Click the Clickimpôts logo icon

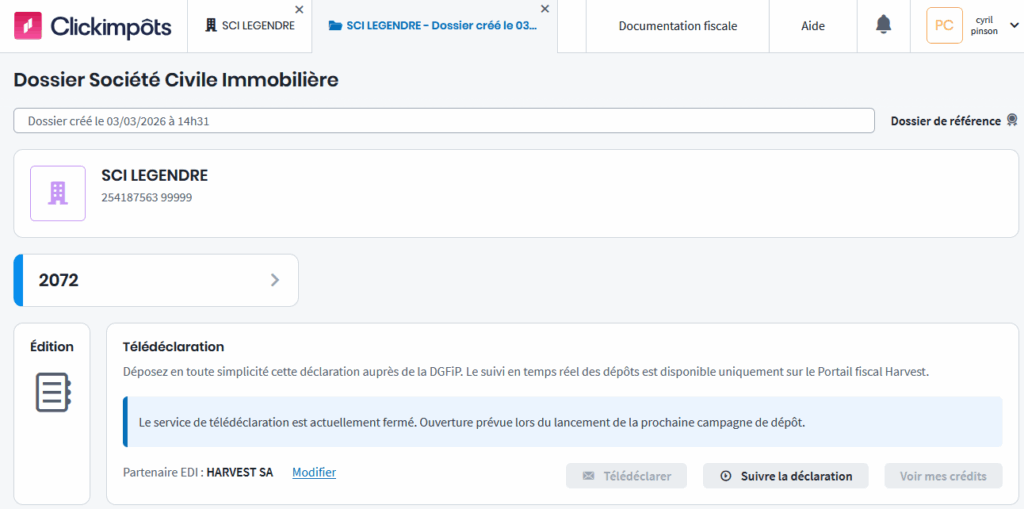pyautogui.click(x=28, y=26)
